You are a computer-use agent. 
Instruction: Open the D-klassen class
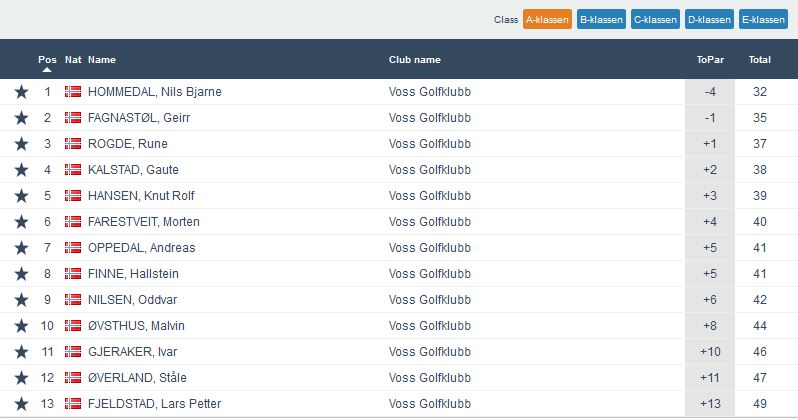(x=709, y=20)
